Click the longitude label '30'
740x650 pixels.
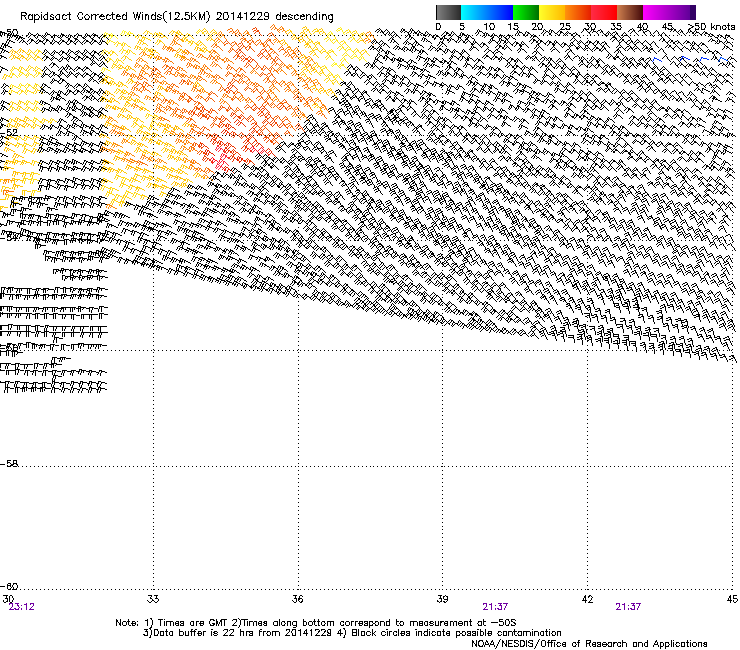8,599
